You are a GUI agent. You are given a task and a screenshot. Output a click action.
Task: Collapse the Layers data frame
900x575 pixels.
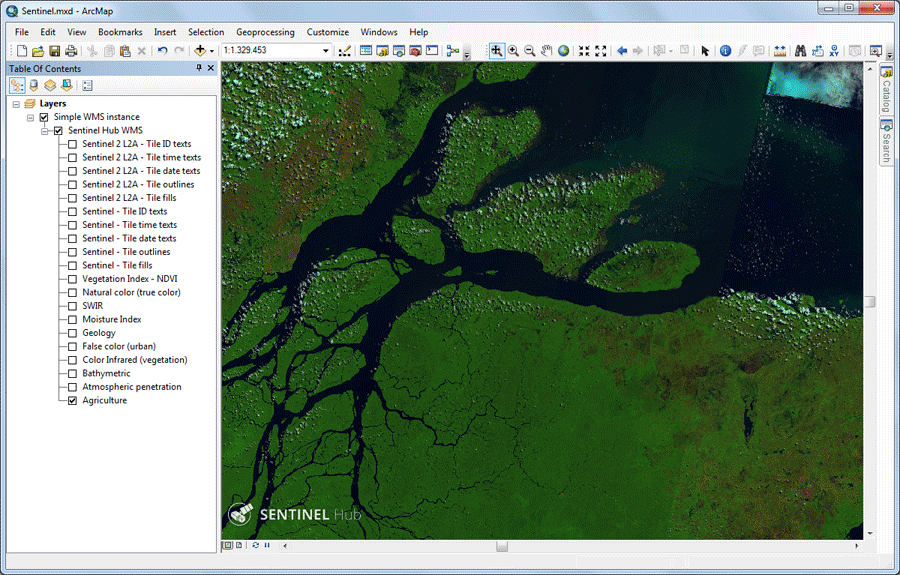click(x=16, y=104)
